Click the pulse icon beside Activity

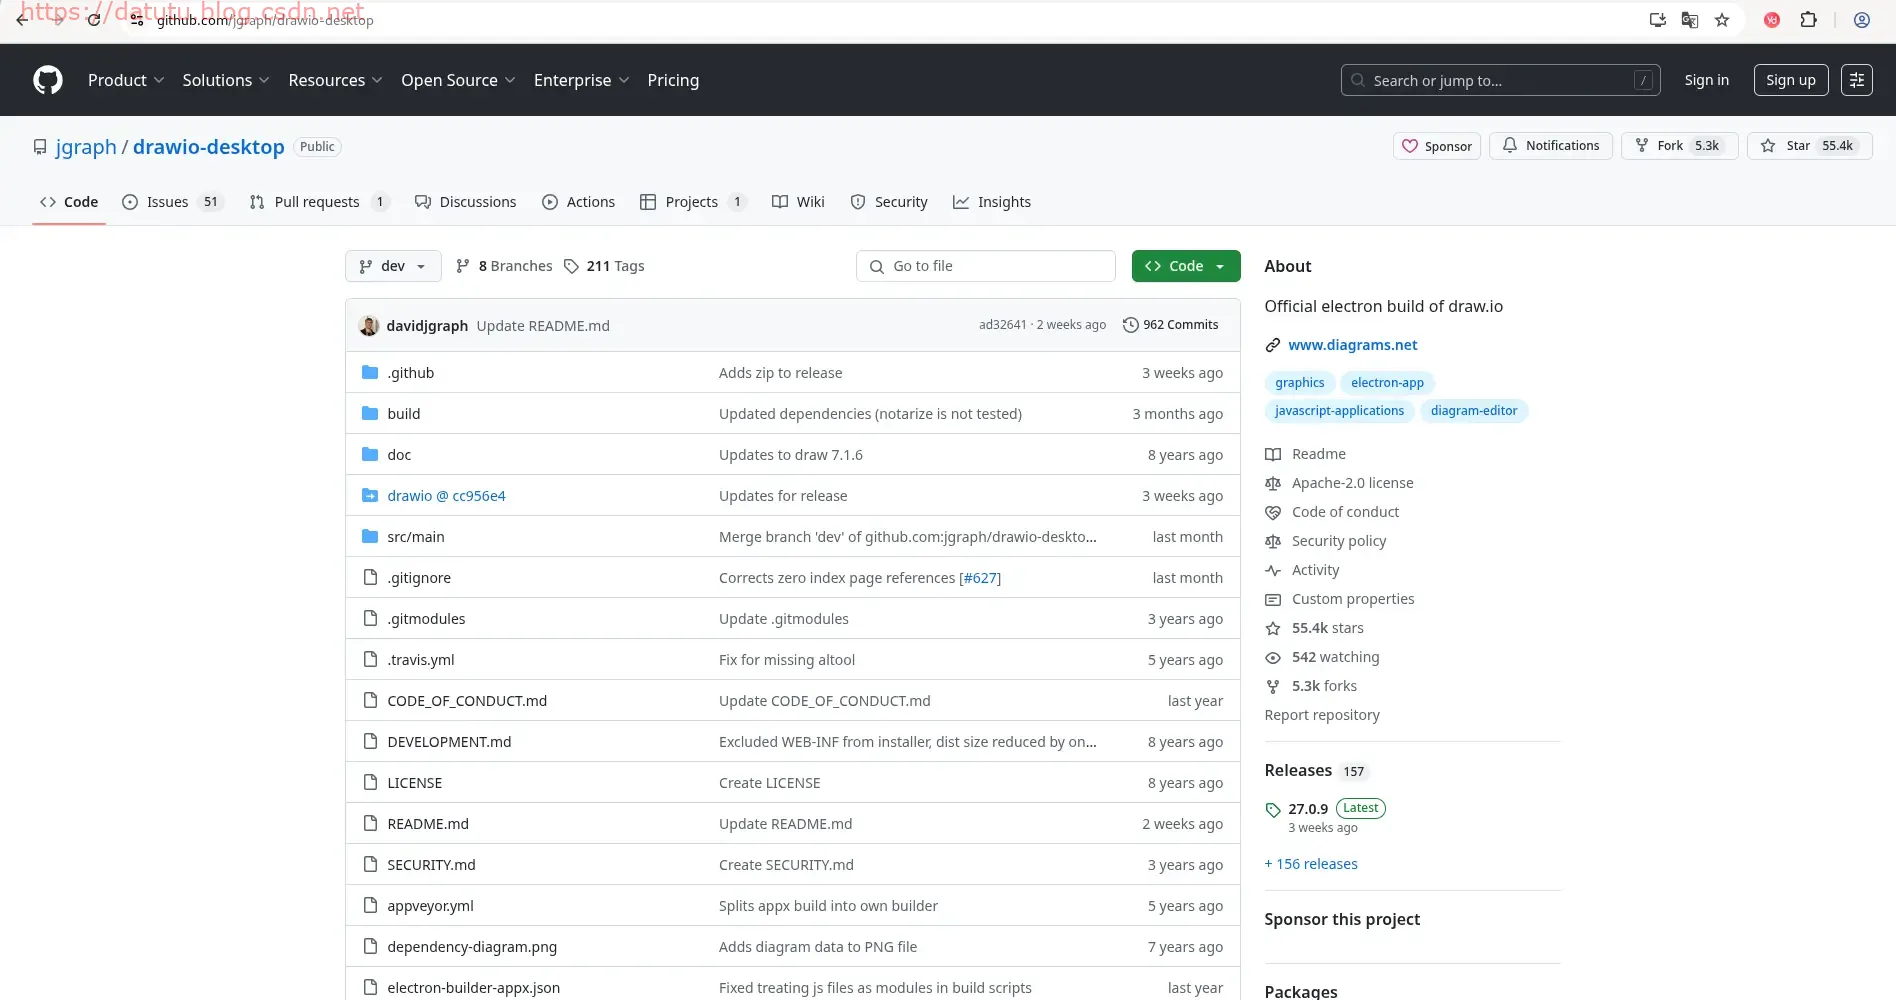(x=1273, y=570)
